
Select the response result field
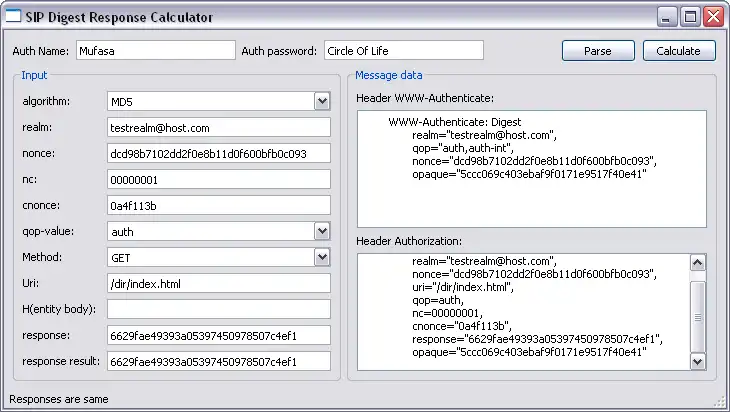click(219, 361)
